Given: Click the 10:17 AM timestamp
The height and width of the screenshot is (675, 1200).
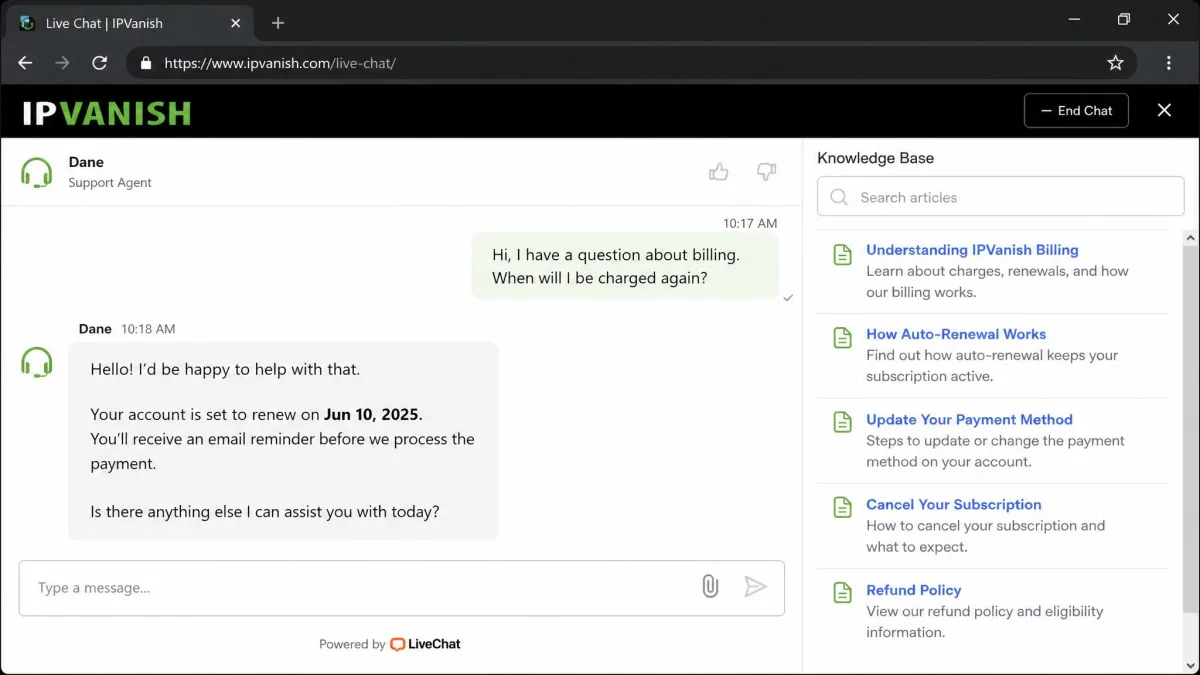Looking at the screenshot, I should click(750, 223).
